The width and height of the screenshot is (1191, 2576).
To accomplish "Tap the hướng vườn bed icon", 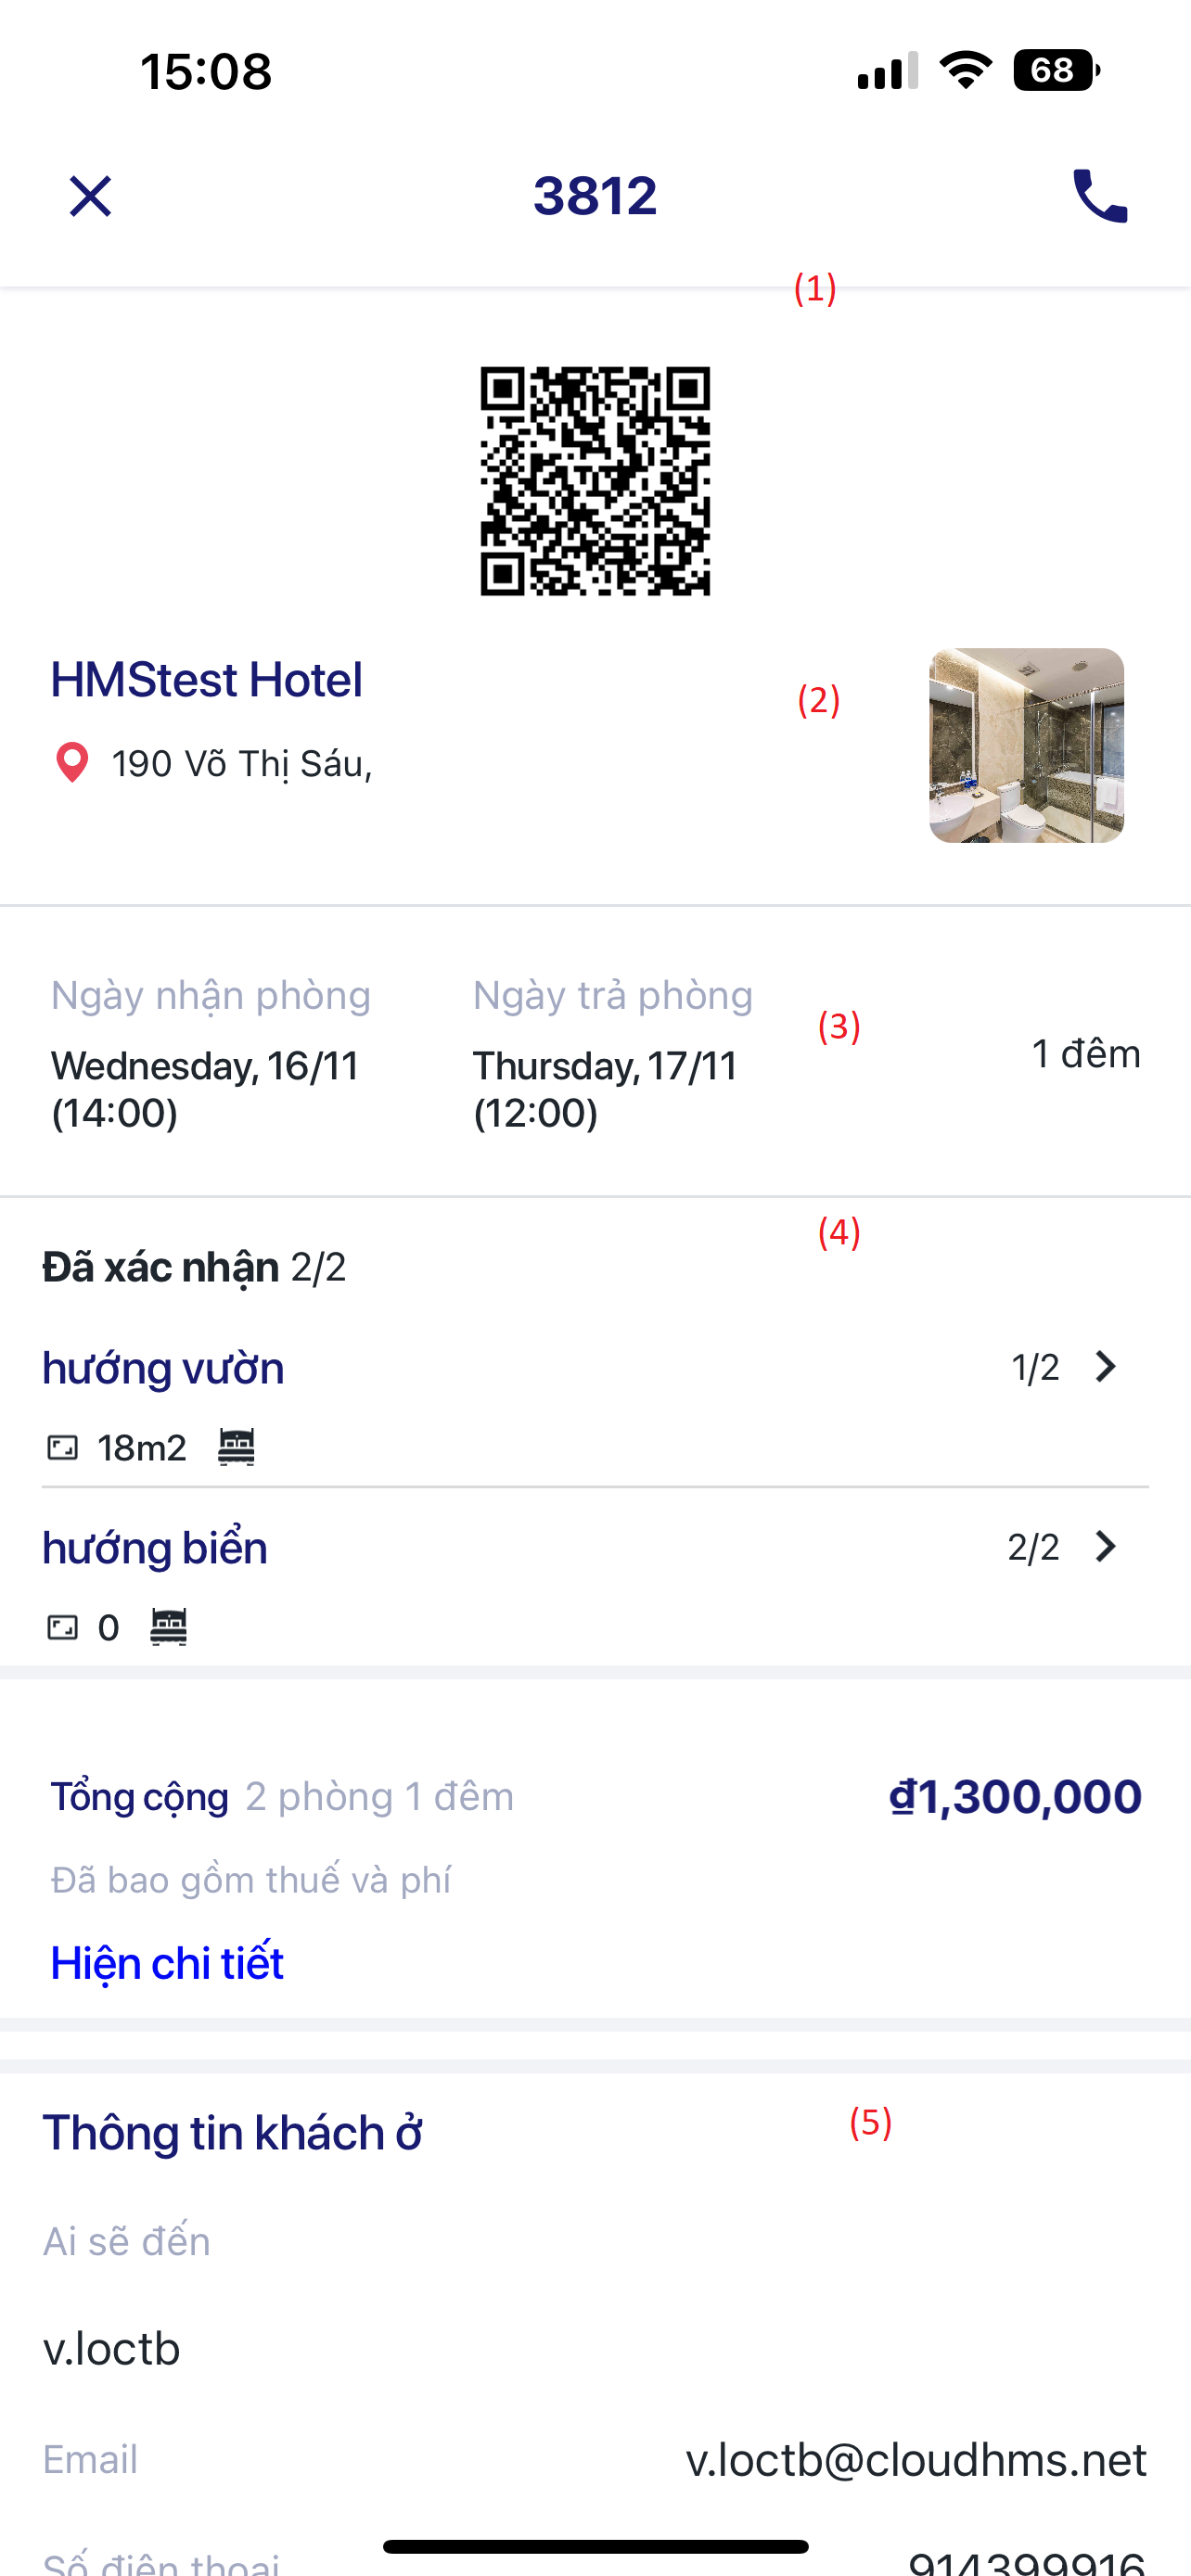I will click(x=237, y=1447).
